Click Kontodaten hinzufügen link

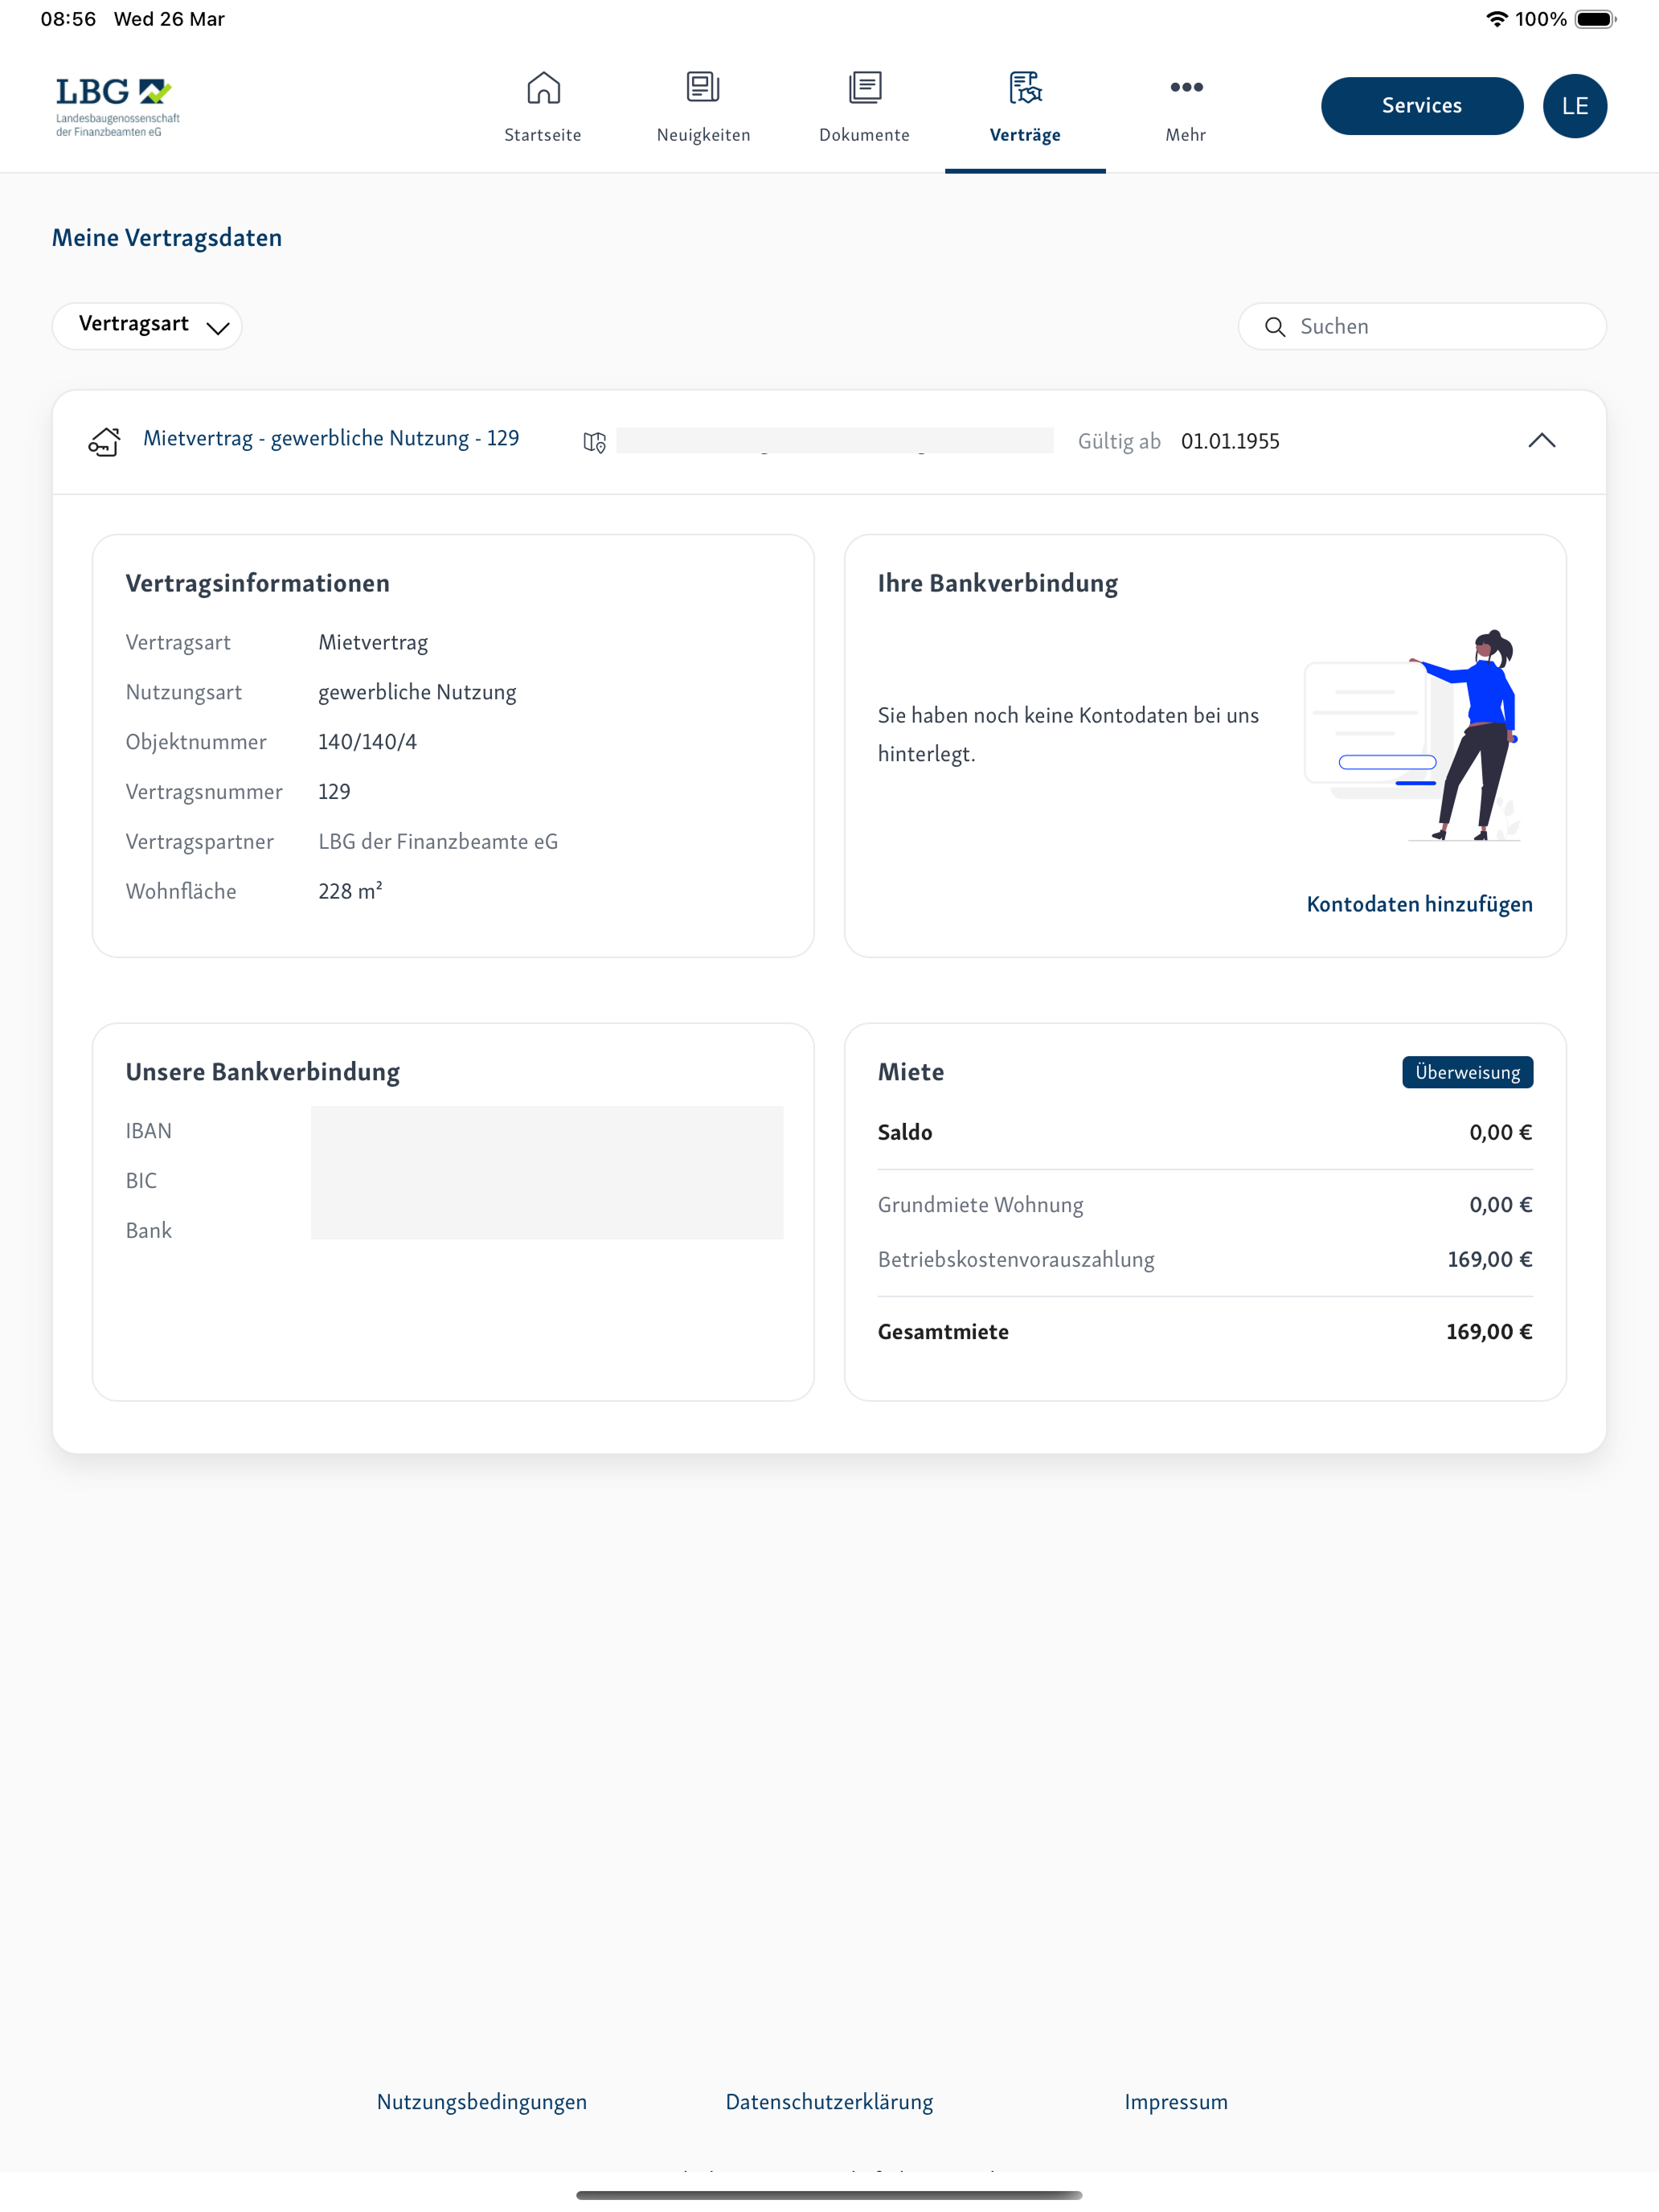click(1419, 904)
